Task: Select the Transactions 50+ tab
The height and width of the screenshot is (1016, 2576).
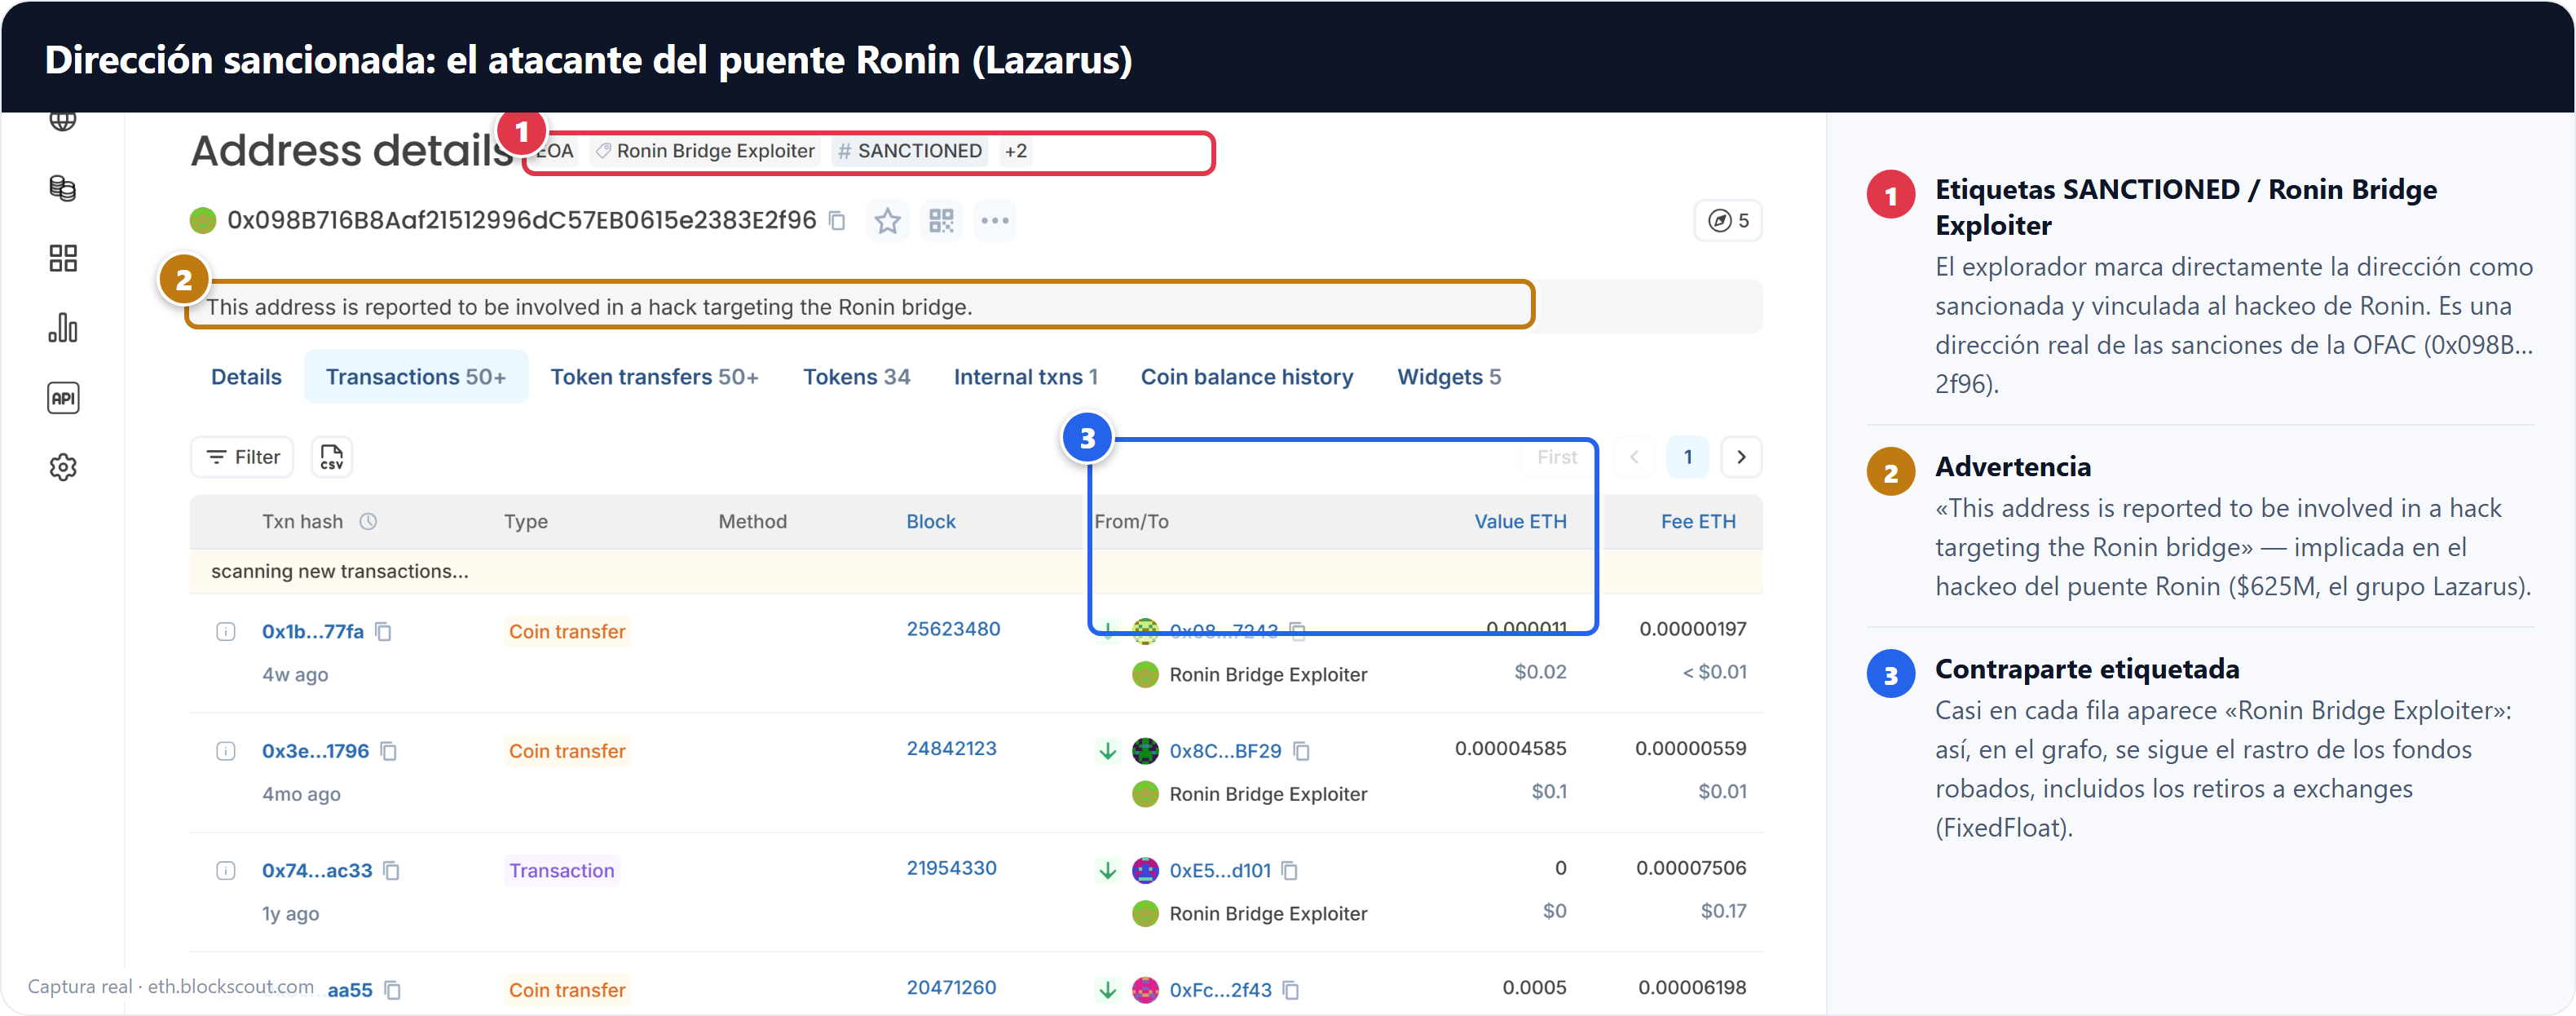Action: tap(416, 377)
